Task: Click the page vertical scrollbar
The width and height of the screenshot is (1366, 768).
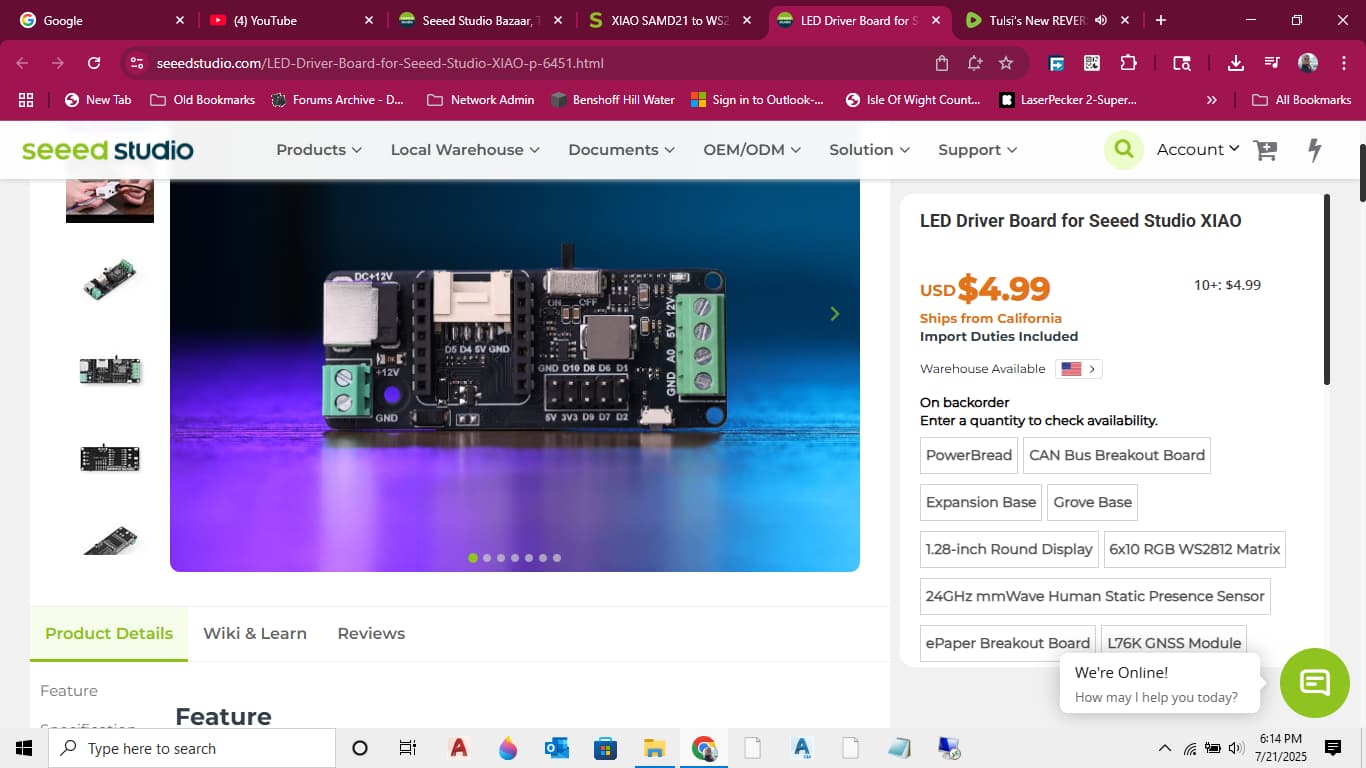Action: (1362, 172)
